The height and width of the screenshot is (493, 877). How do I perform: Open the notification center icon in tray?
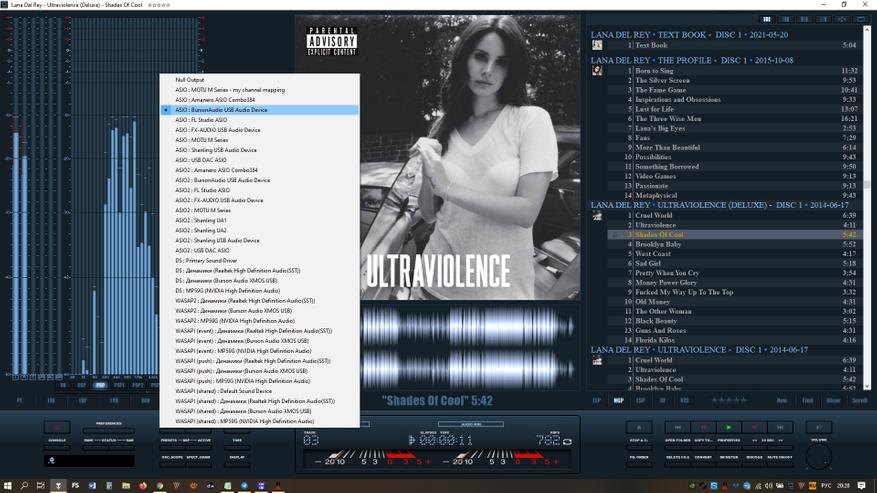(x=861, y=485)
